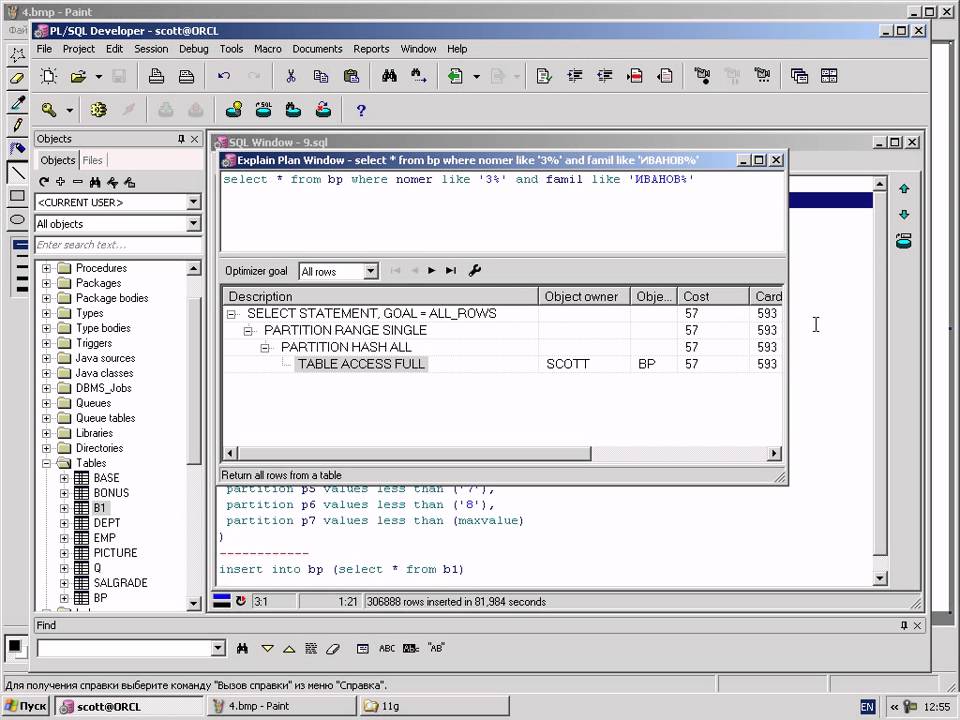960x720 pixels.
Task: Toggle the Find panel pin
Action: point(904,625)
